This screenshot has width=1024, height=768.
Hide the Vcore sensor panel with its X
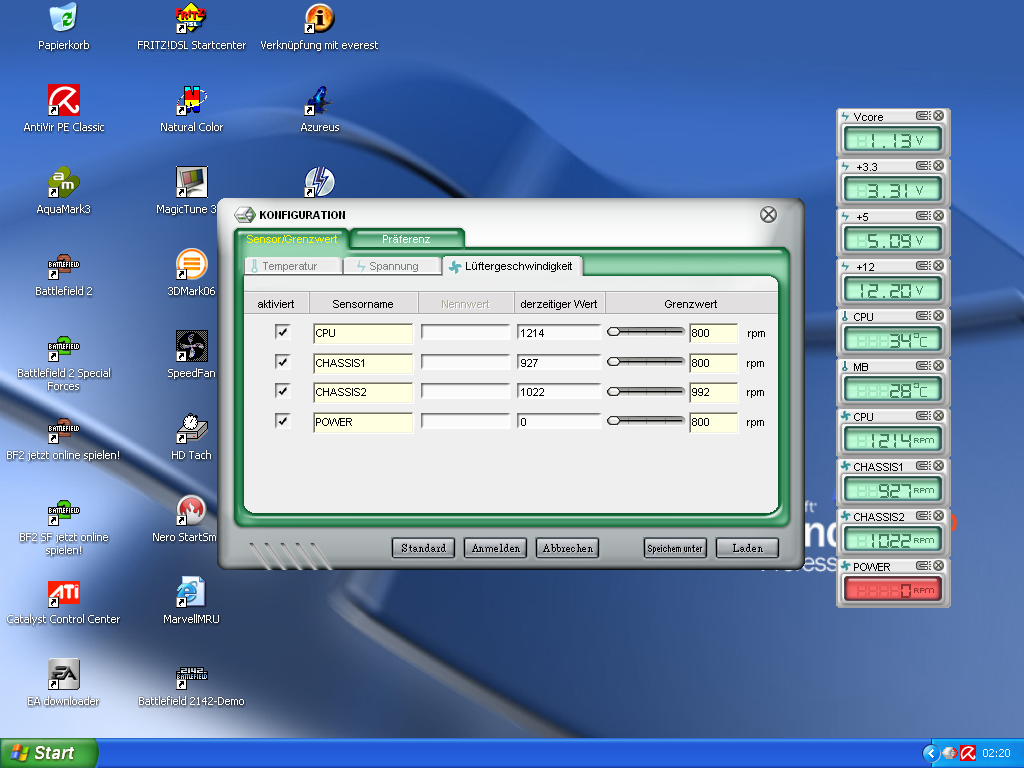[938, 116]
